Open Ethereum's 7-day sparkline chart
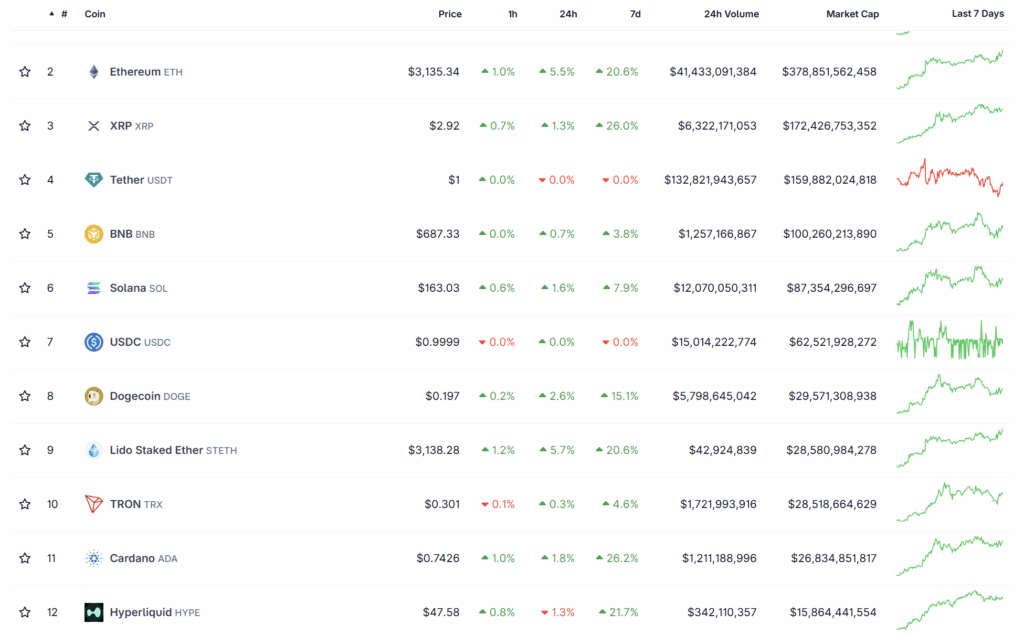This screenshot has height=635, width=1024. (x=950, y=70)
